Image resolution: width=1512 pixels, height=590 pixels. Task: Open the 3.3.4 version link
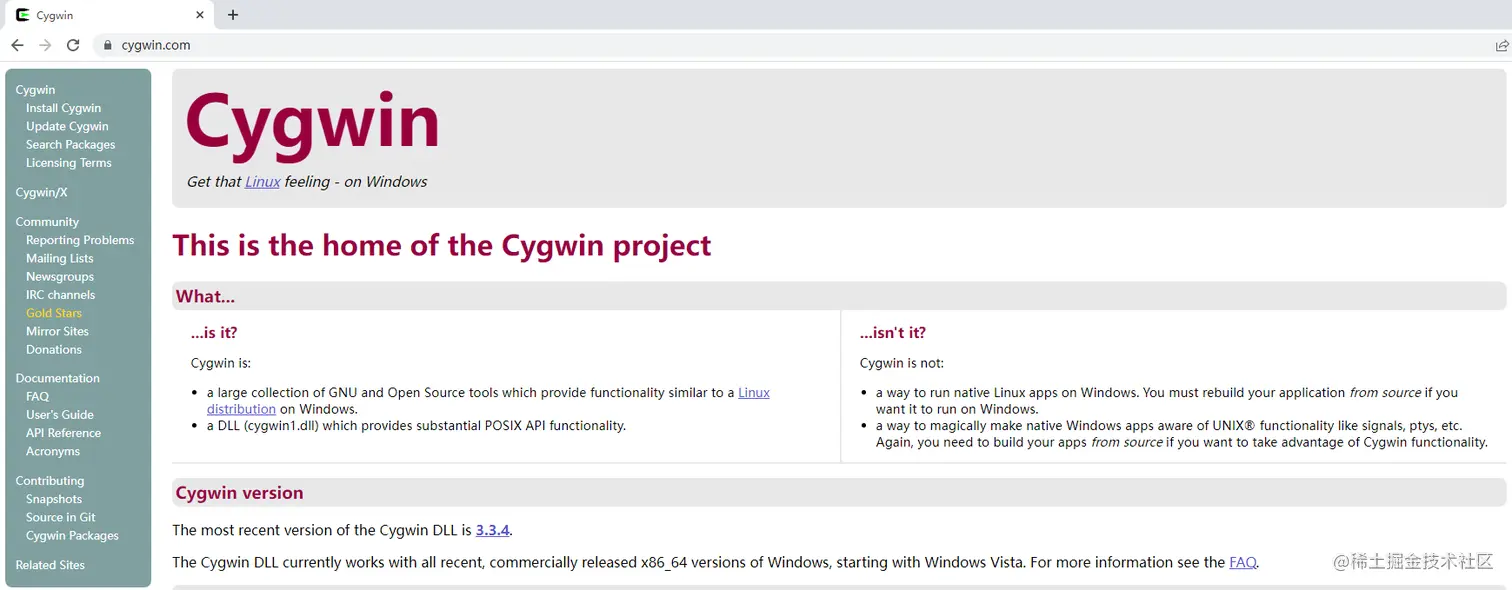click(492, 530)
